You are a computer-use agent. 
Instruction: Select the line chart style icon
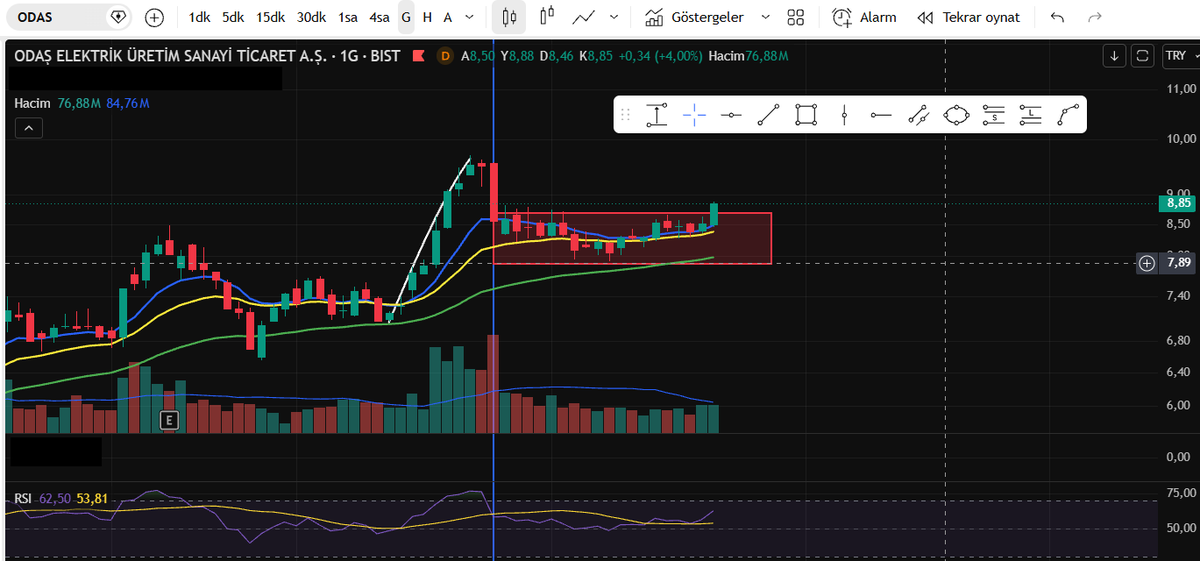(584, 17)
